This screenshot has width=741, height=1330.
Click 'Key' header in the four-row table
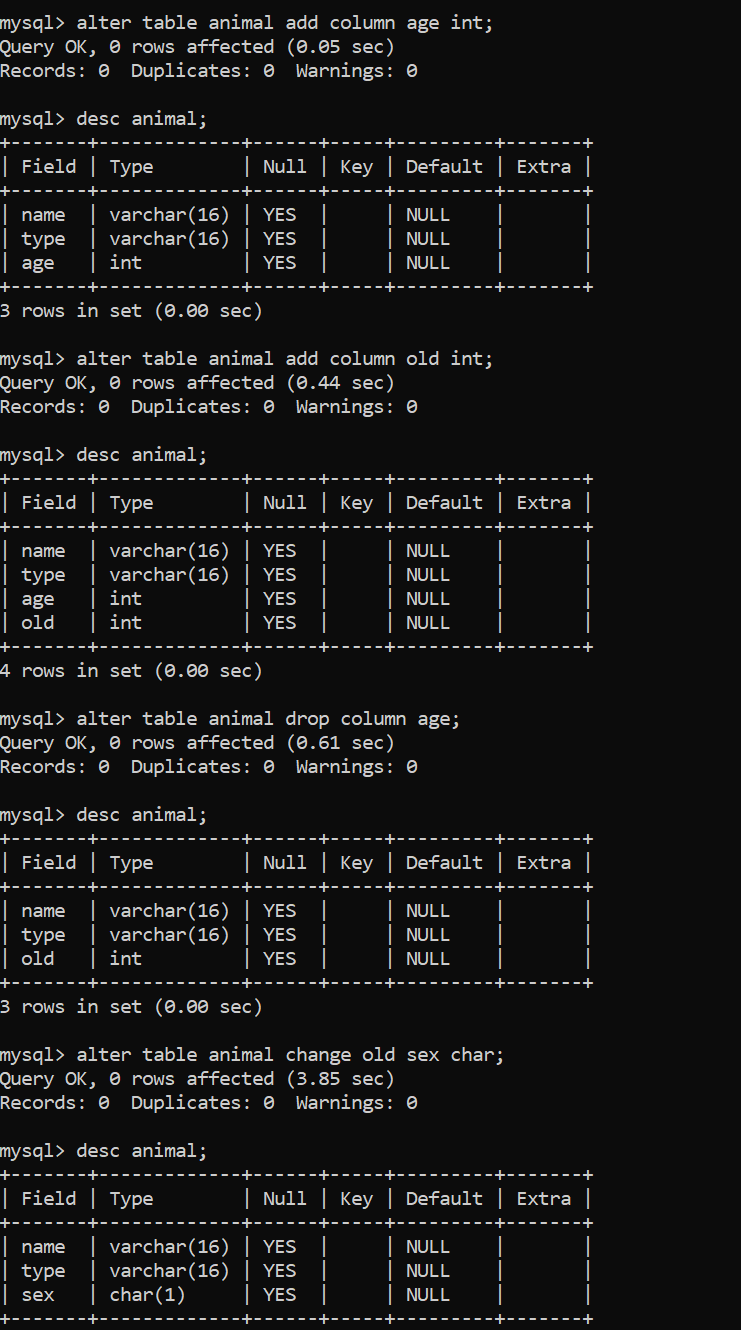(x=356, y=503)
